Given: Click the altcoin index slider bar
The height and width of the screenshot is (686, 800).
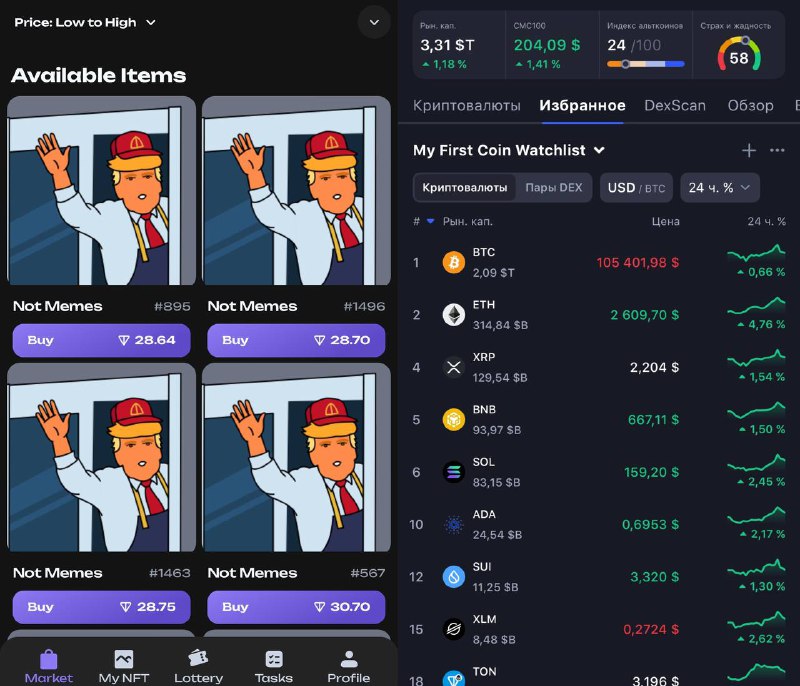Looking at the screenshot, I should tap(645, 64).
